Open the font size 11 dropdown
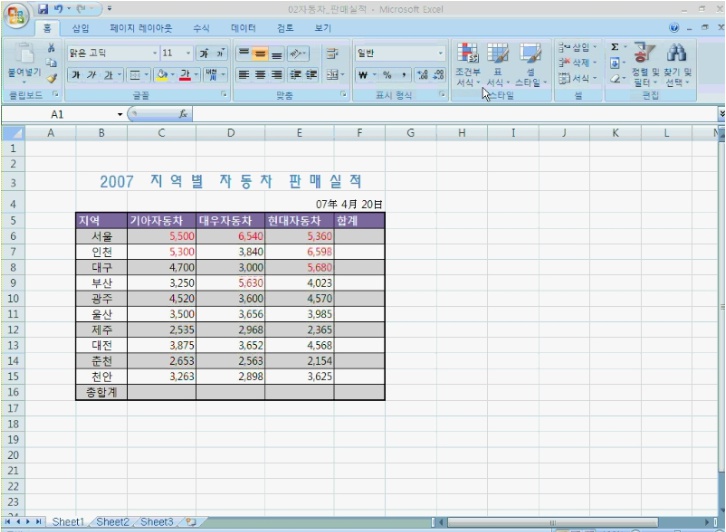Screen dimensions: 726x532 click(188, 53)
